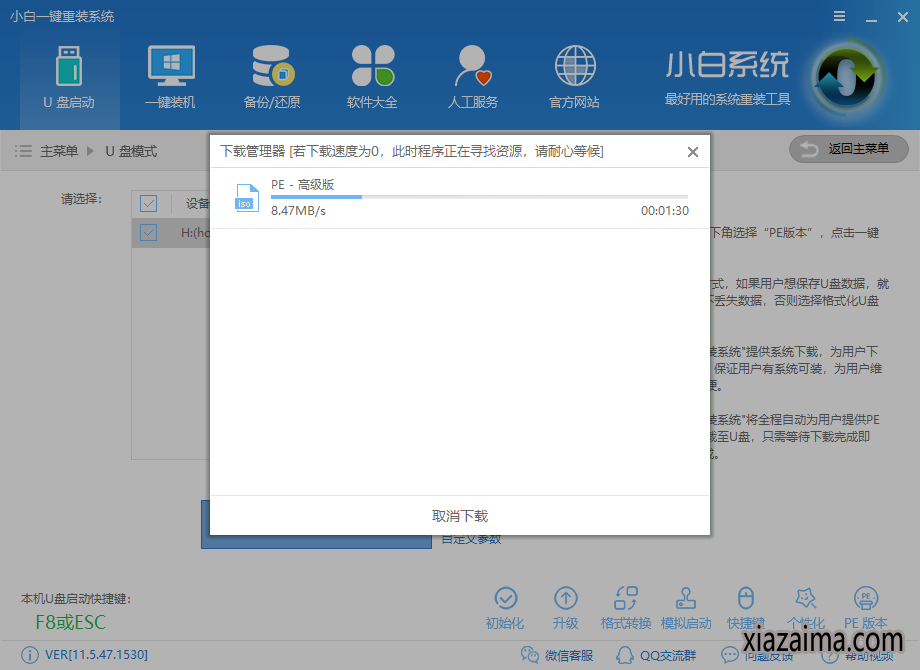Open the hamburger menu in title bar

pyautogui.click(x=840, y=16)
